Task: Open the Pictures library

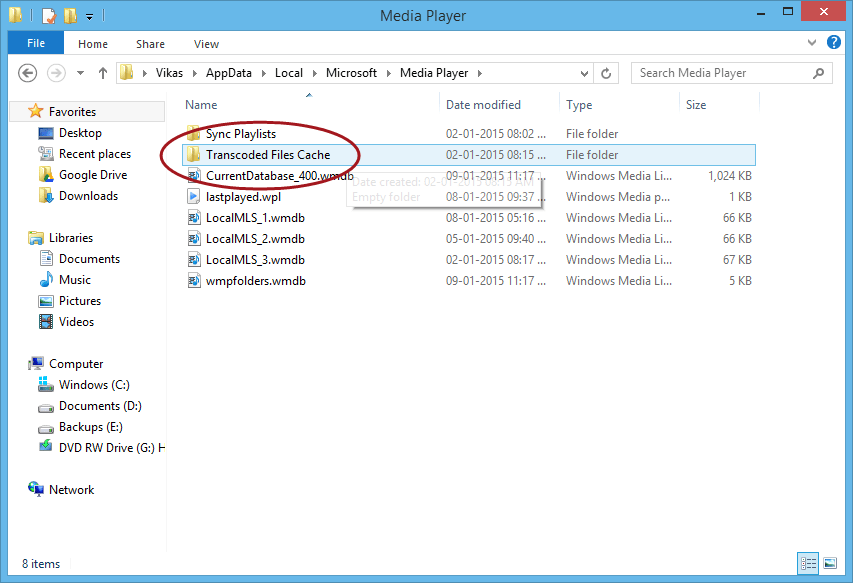Action: pyautogui.click(x=80, y=301)
